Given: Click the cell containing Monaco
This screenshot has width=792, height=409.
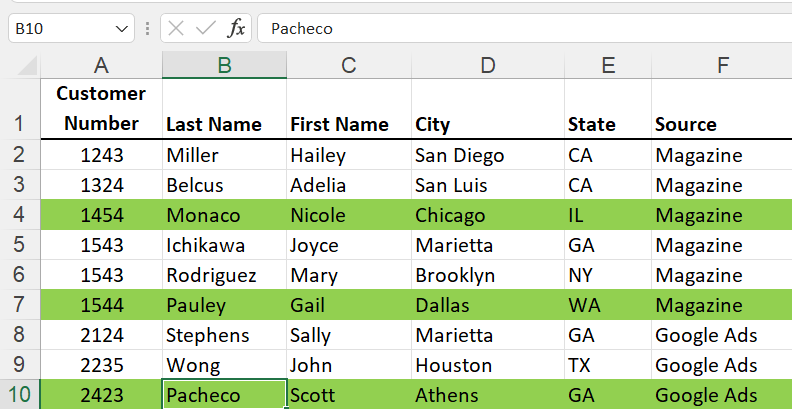Looking at the screenshot, I should pyautogui.click(x=224, y=215).
